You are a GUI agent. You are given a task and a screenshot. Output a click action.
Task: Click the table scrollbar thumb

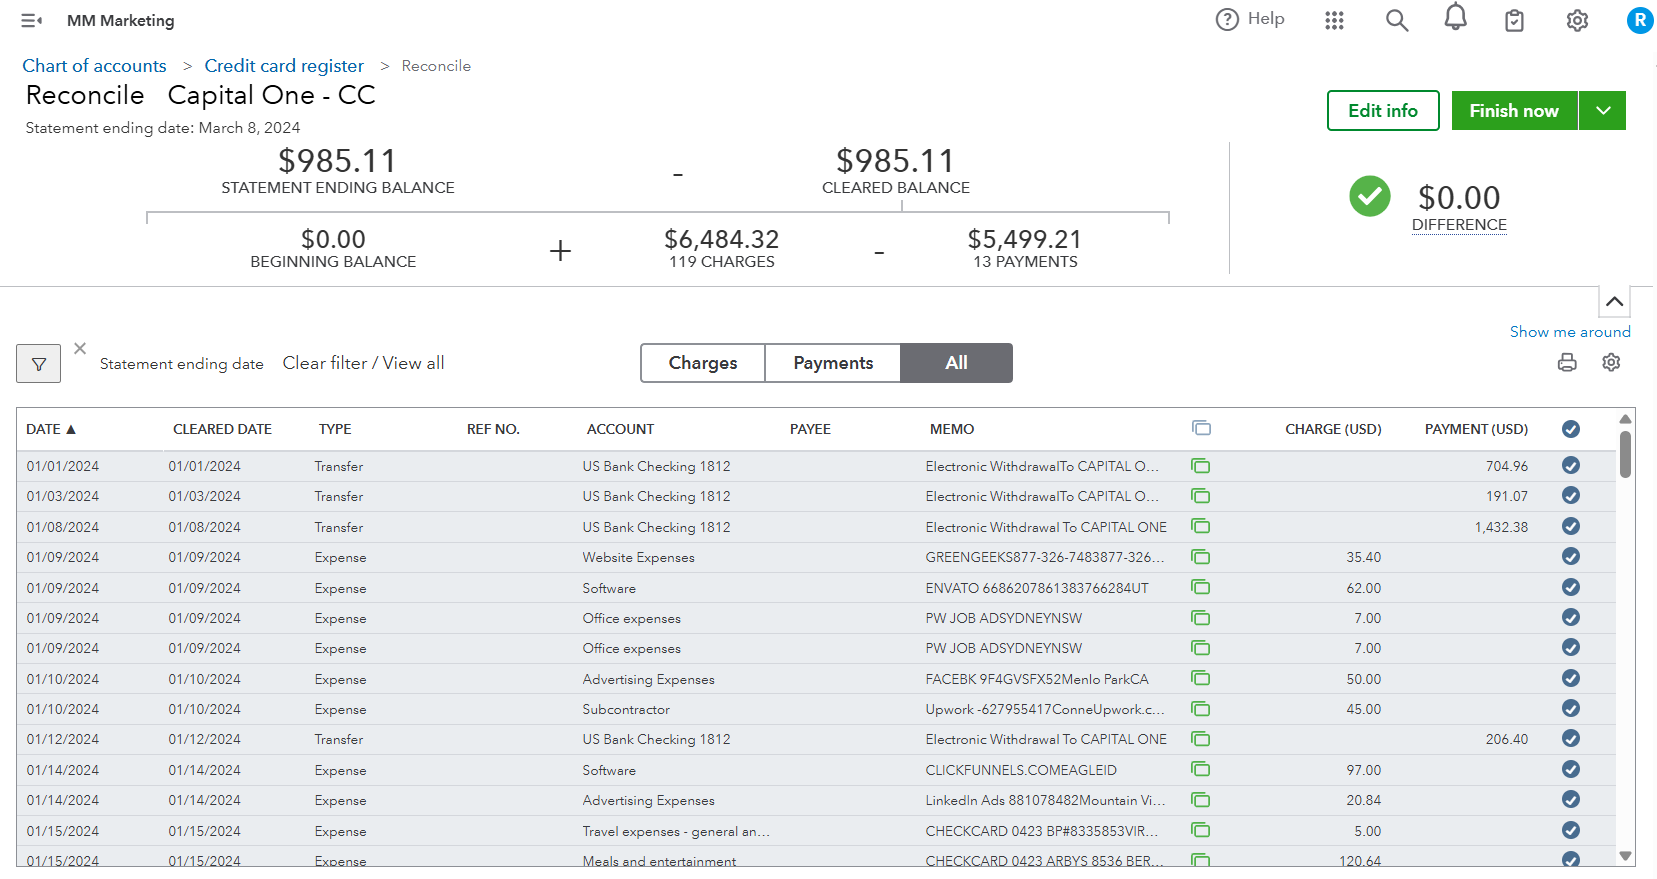pyautogui.click(x=1625, y=455)
